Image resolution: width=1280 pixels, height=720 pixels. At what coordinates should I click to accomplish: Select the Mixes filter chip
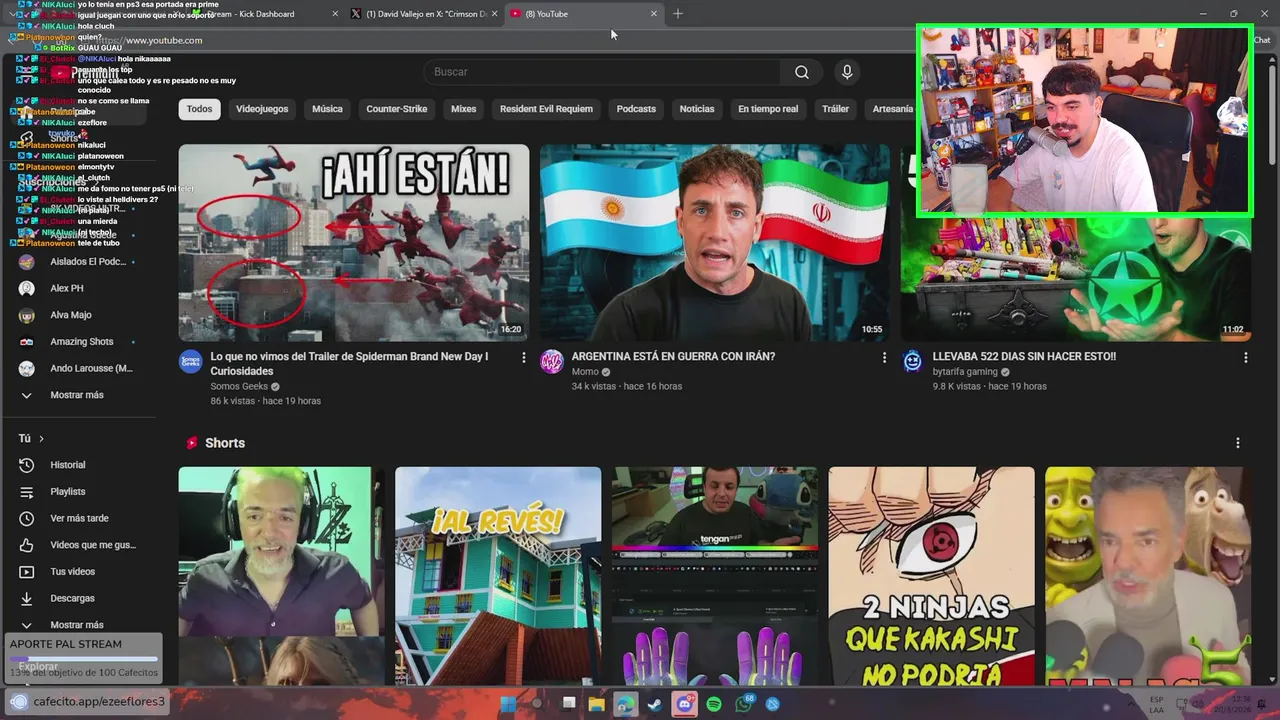click(463, 109)
